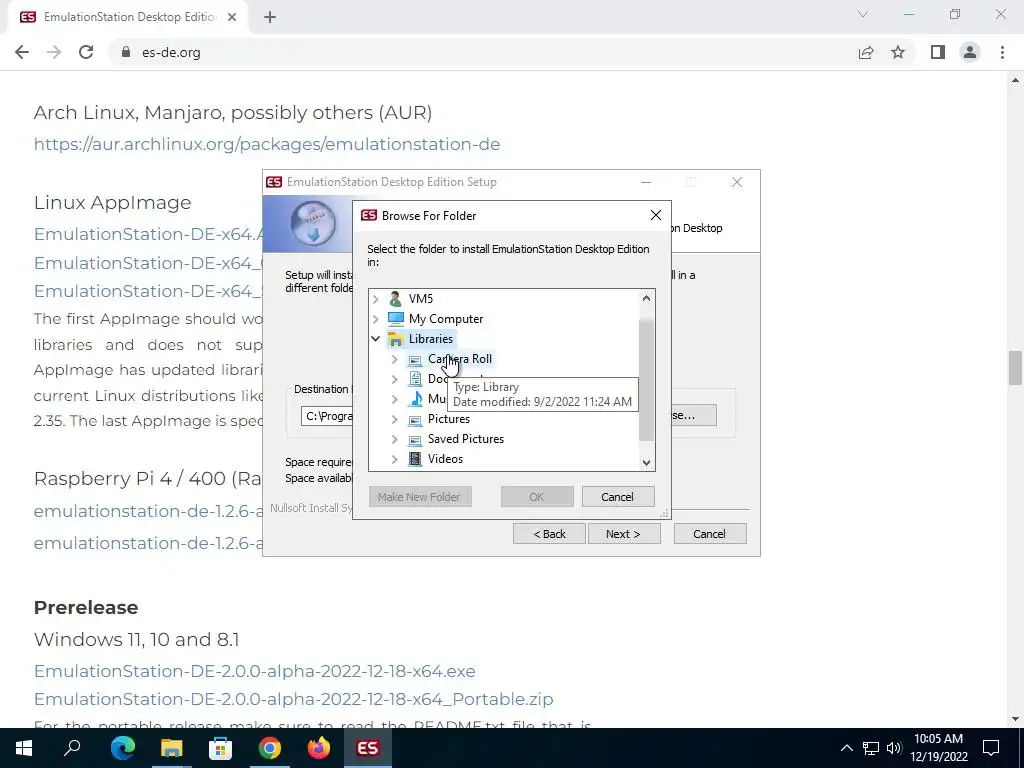Select the Documents library icon

tap(415, 379)
